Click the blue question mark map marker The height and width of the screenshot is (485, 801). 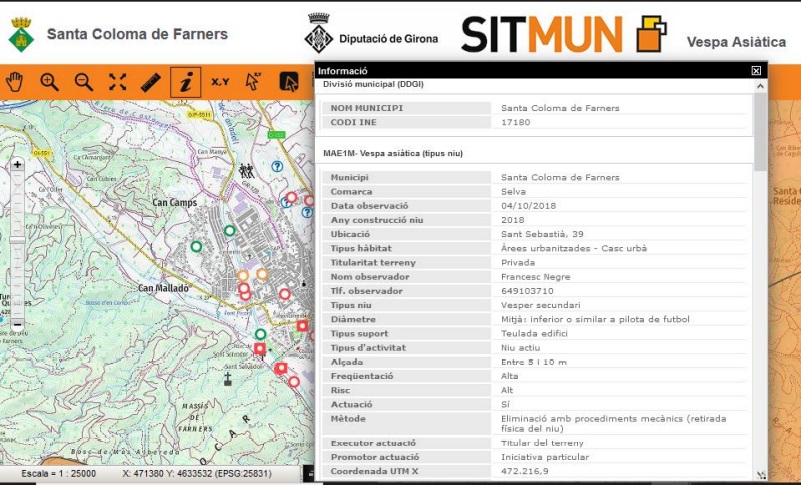click(277, 166)
